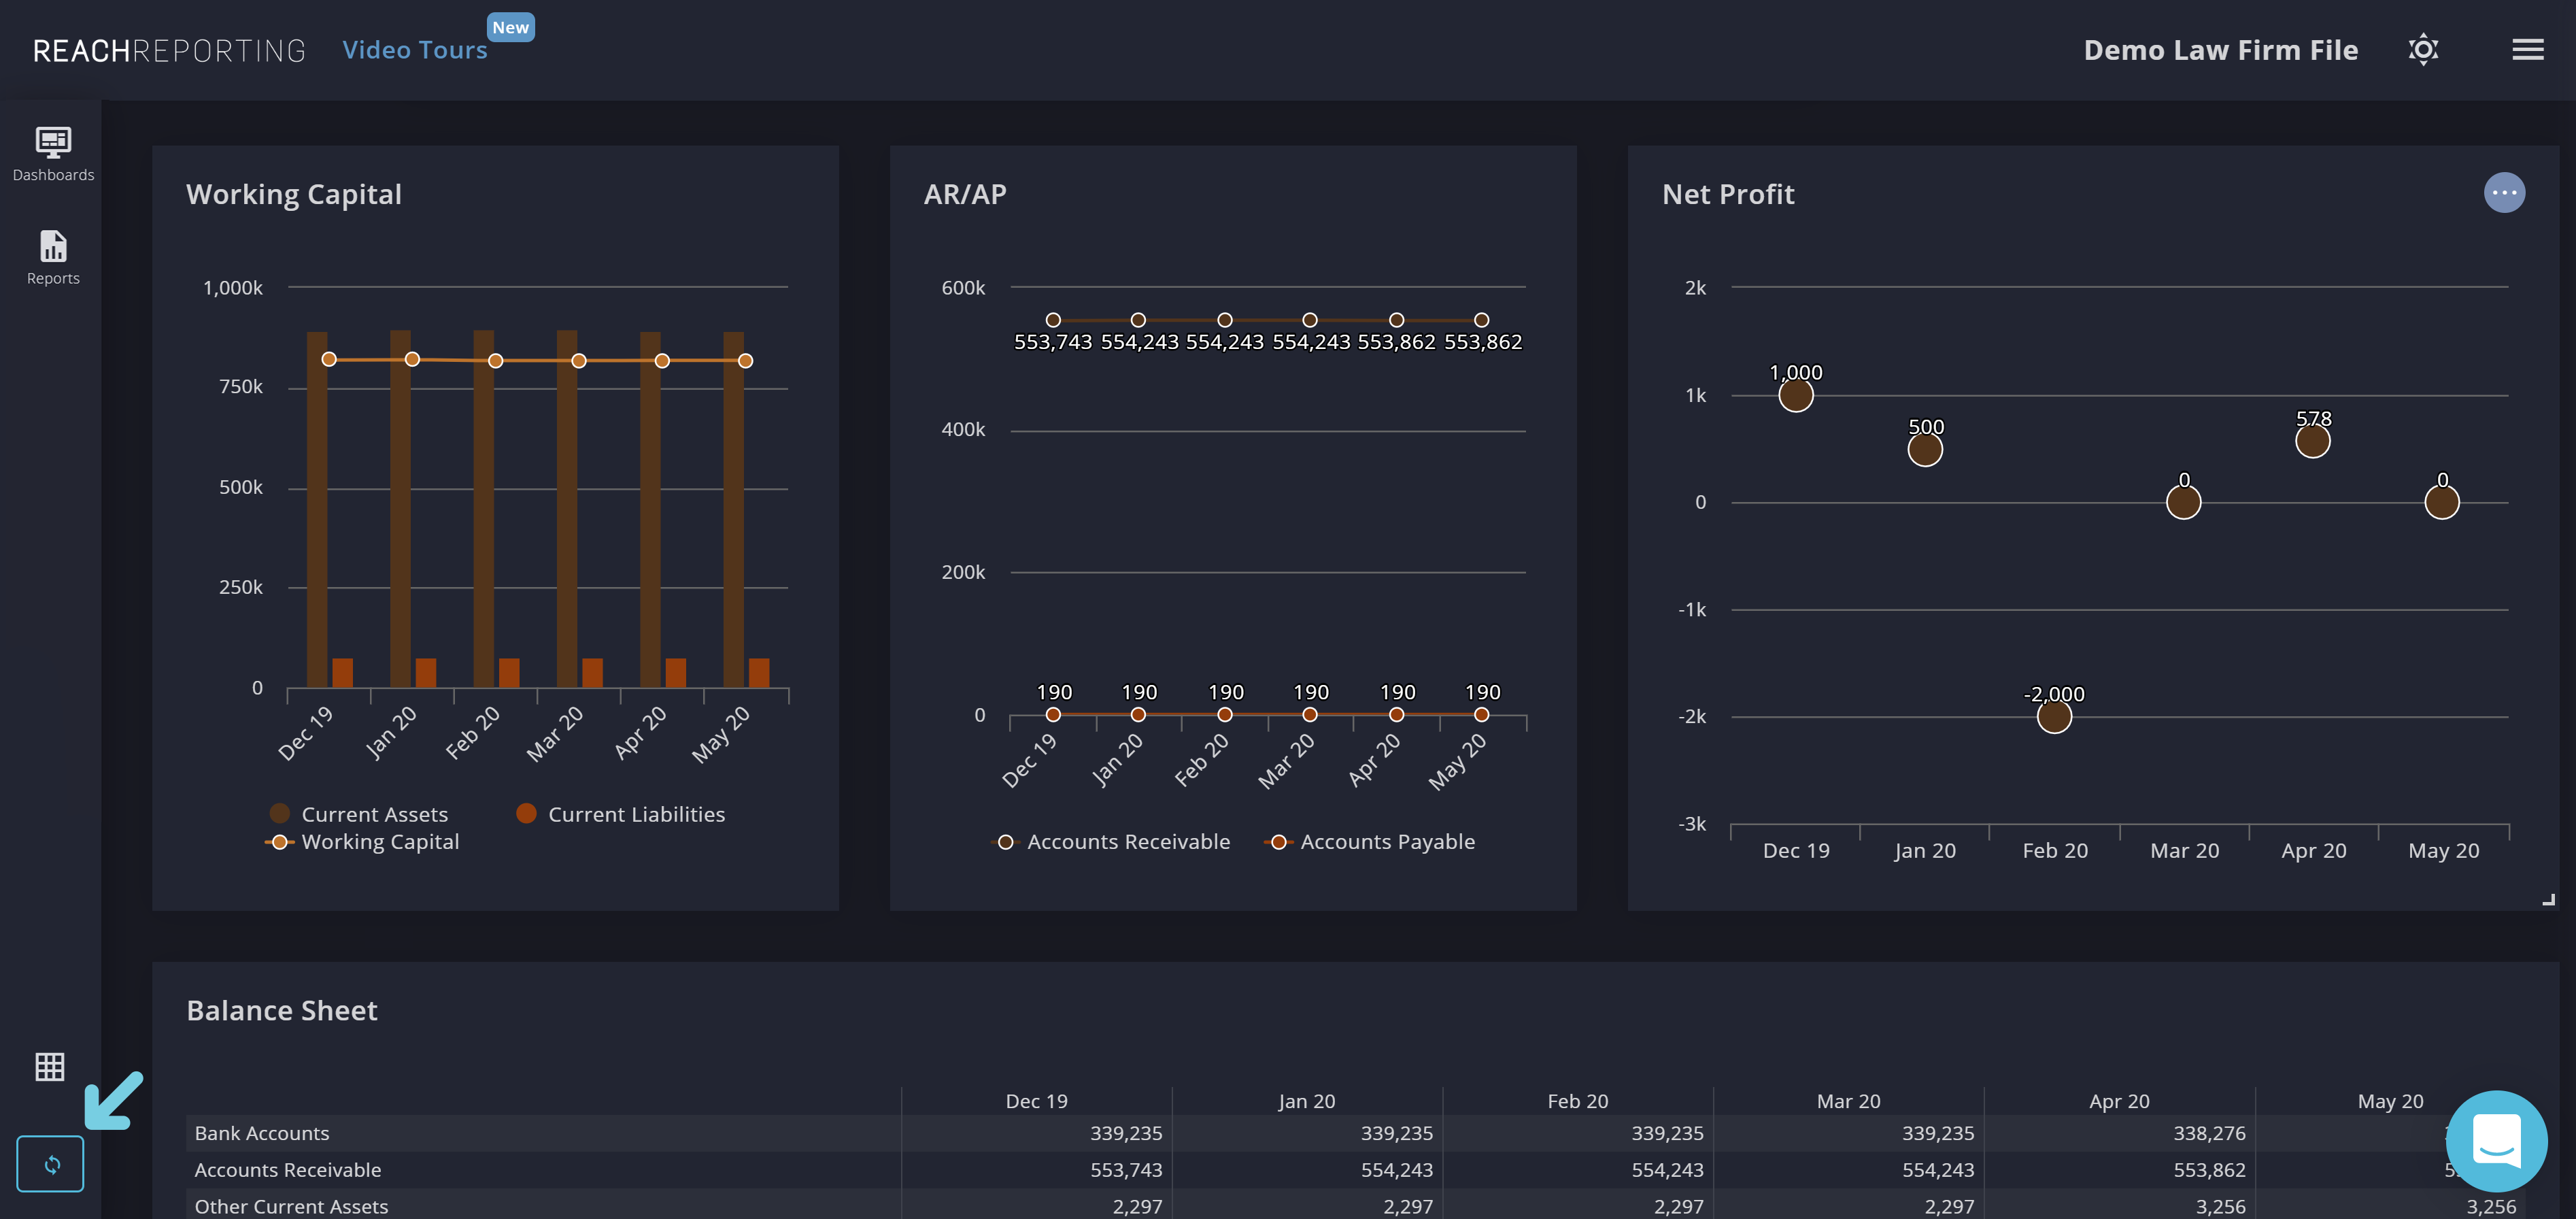2576x1219 pixels.
Task: Open the chat support bubble
Action: [x=2496, y=1141]
